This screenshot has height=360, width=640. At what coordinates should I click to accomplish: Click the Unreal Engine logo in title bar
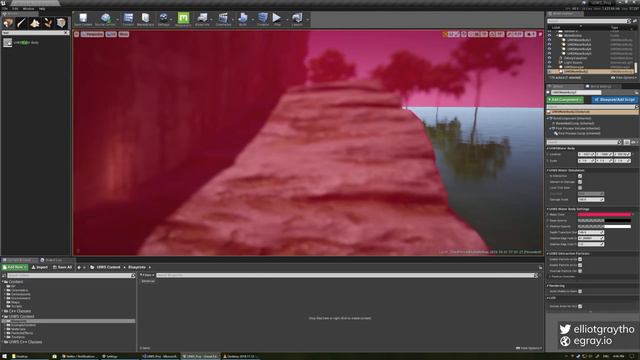[x=4, y=3]
